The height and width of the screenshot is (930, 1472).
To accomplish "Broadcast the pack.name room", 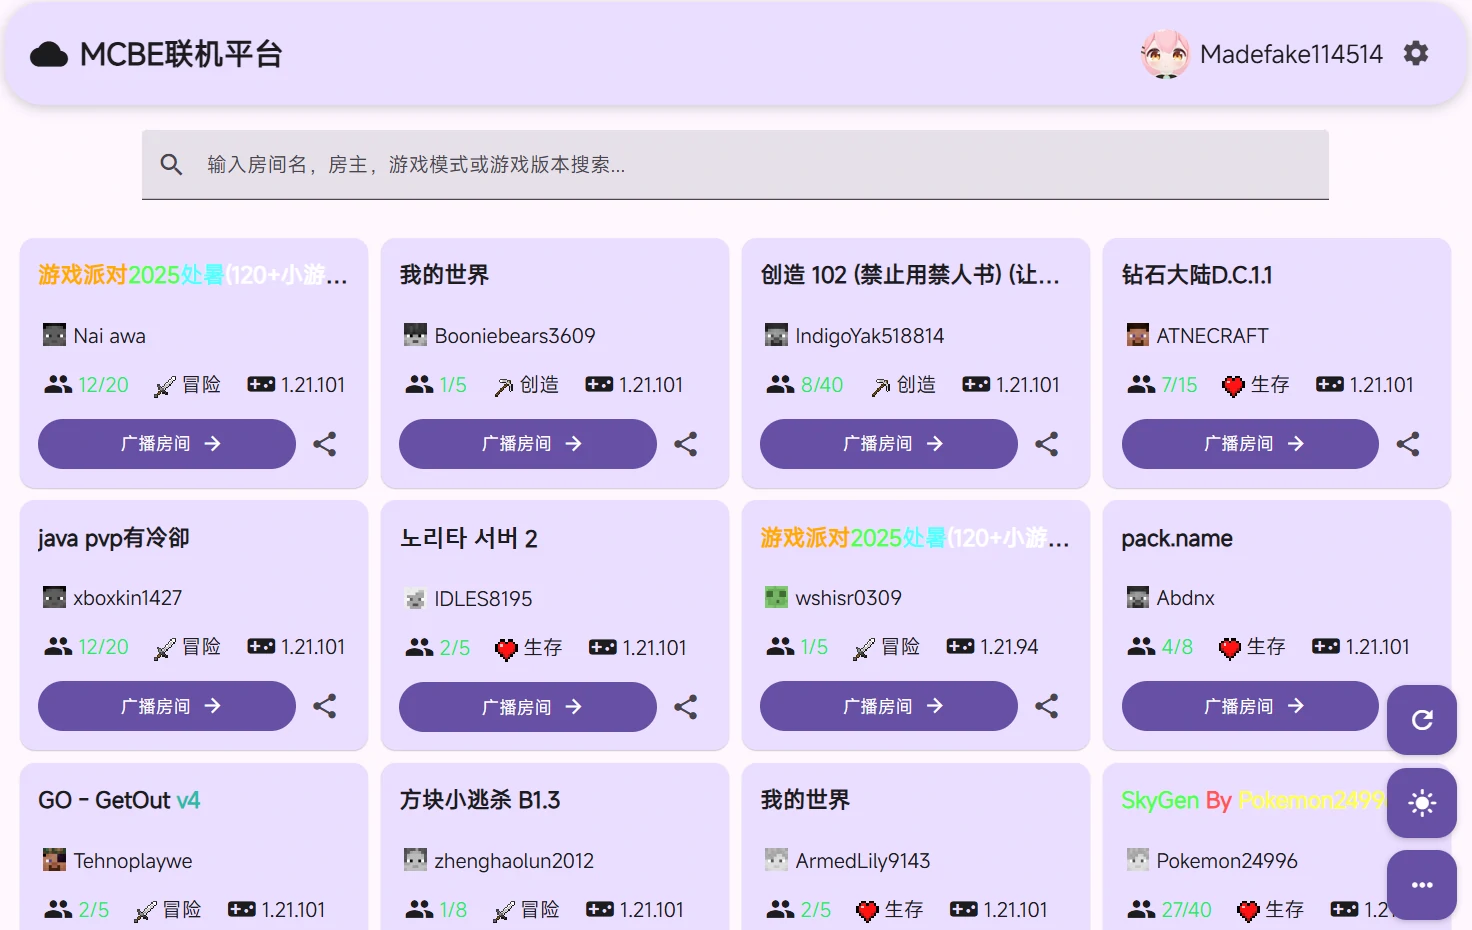I will tap(1249, 706).
